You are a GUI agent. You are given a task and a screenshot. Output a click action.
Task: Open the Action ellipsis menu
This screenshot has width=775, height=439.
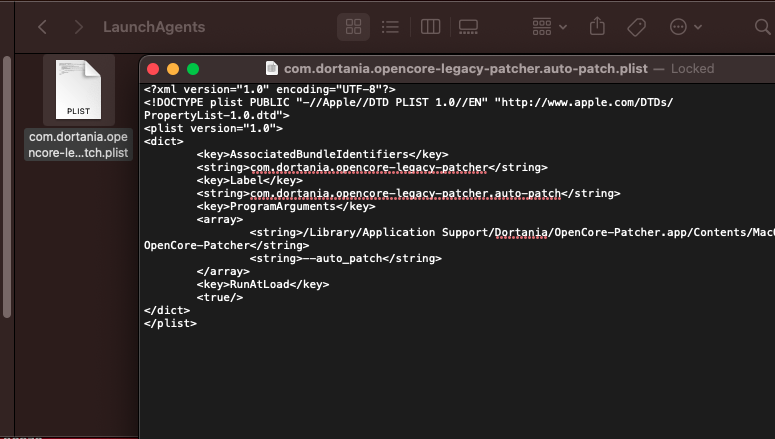pos(686,27)
